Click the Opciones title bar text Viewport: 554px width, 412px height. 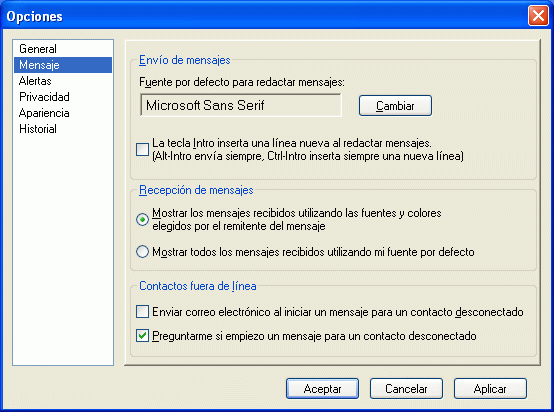[x=34, y=17]
